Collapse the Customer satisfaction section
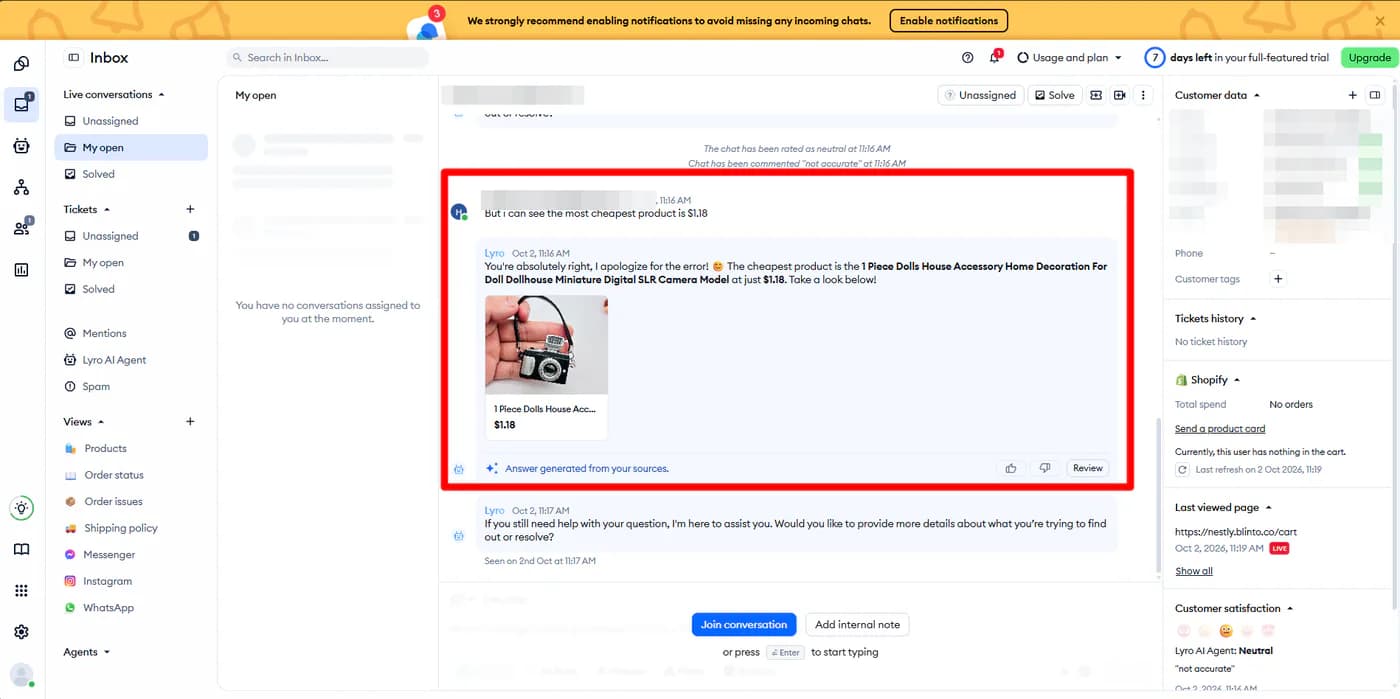The height and width of the screenshot is (699, 1400). 1234,608
